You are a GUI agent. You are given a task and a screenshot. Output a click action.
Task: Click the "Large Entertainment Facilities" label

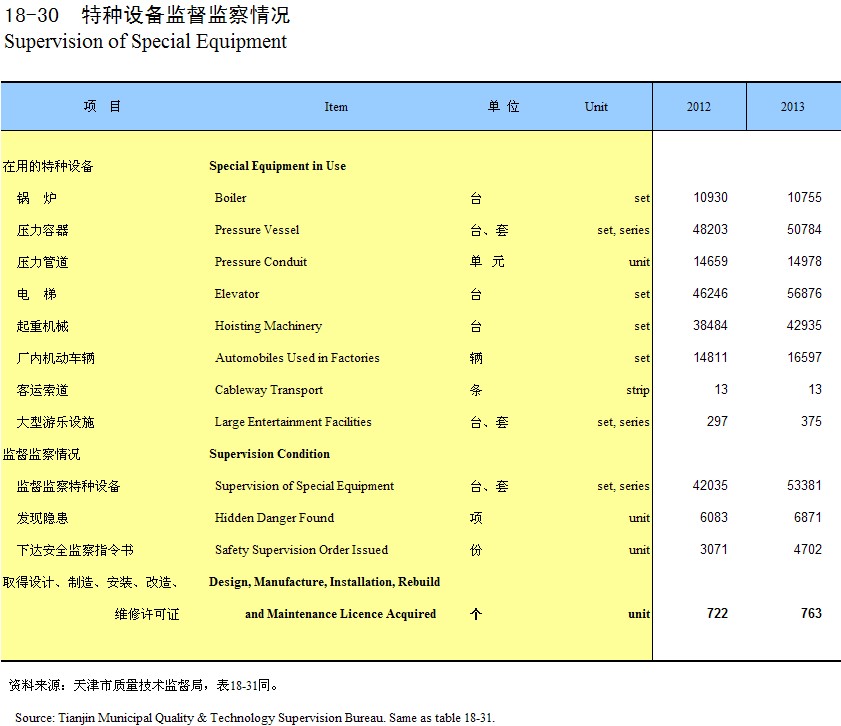click(293, 422)
